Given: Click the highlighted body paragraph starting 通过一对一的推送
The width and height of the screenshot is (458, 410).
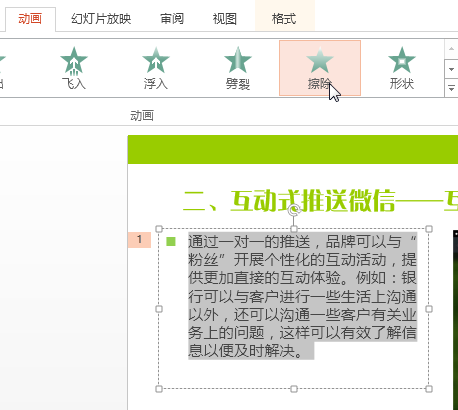Looking at the screenshot, I should 302,296.
